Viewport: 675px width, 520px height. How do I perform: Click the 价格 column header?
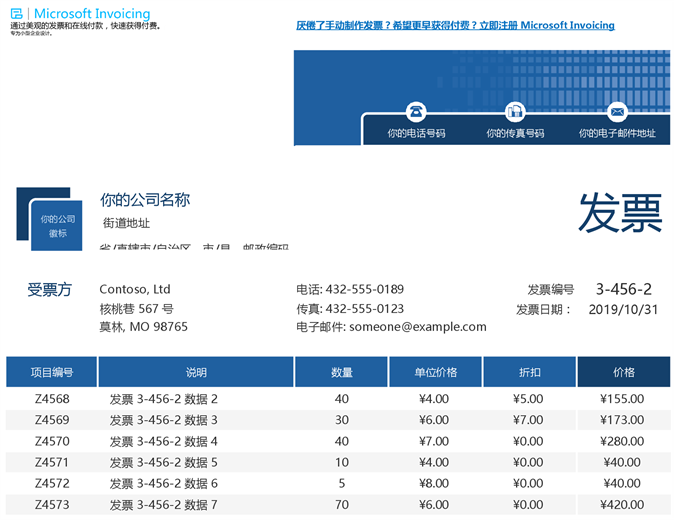coord(624,372)
